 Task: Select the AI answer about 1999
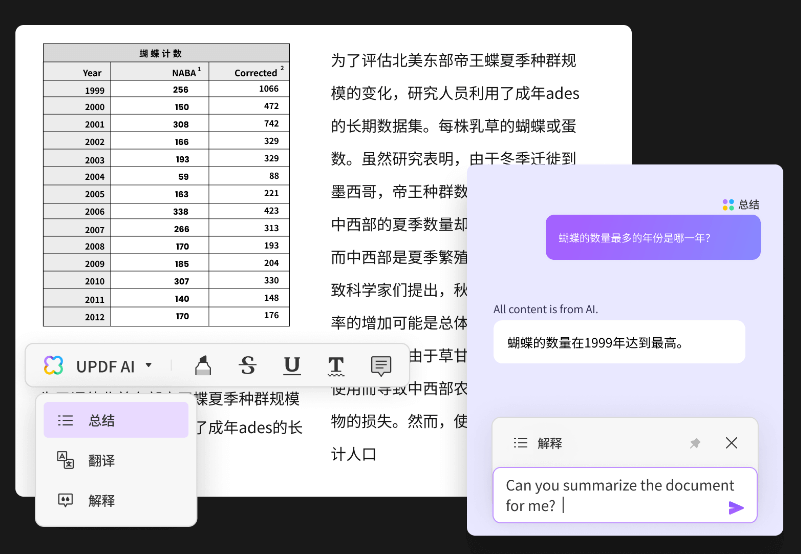619,342
